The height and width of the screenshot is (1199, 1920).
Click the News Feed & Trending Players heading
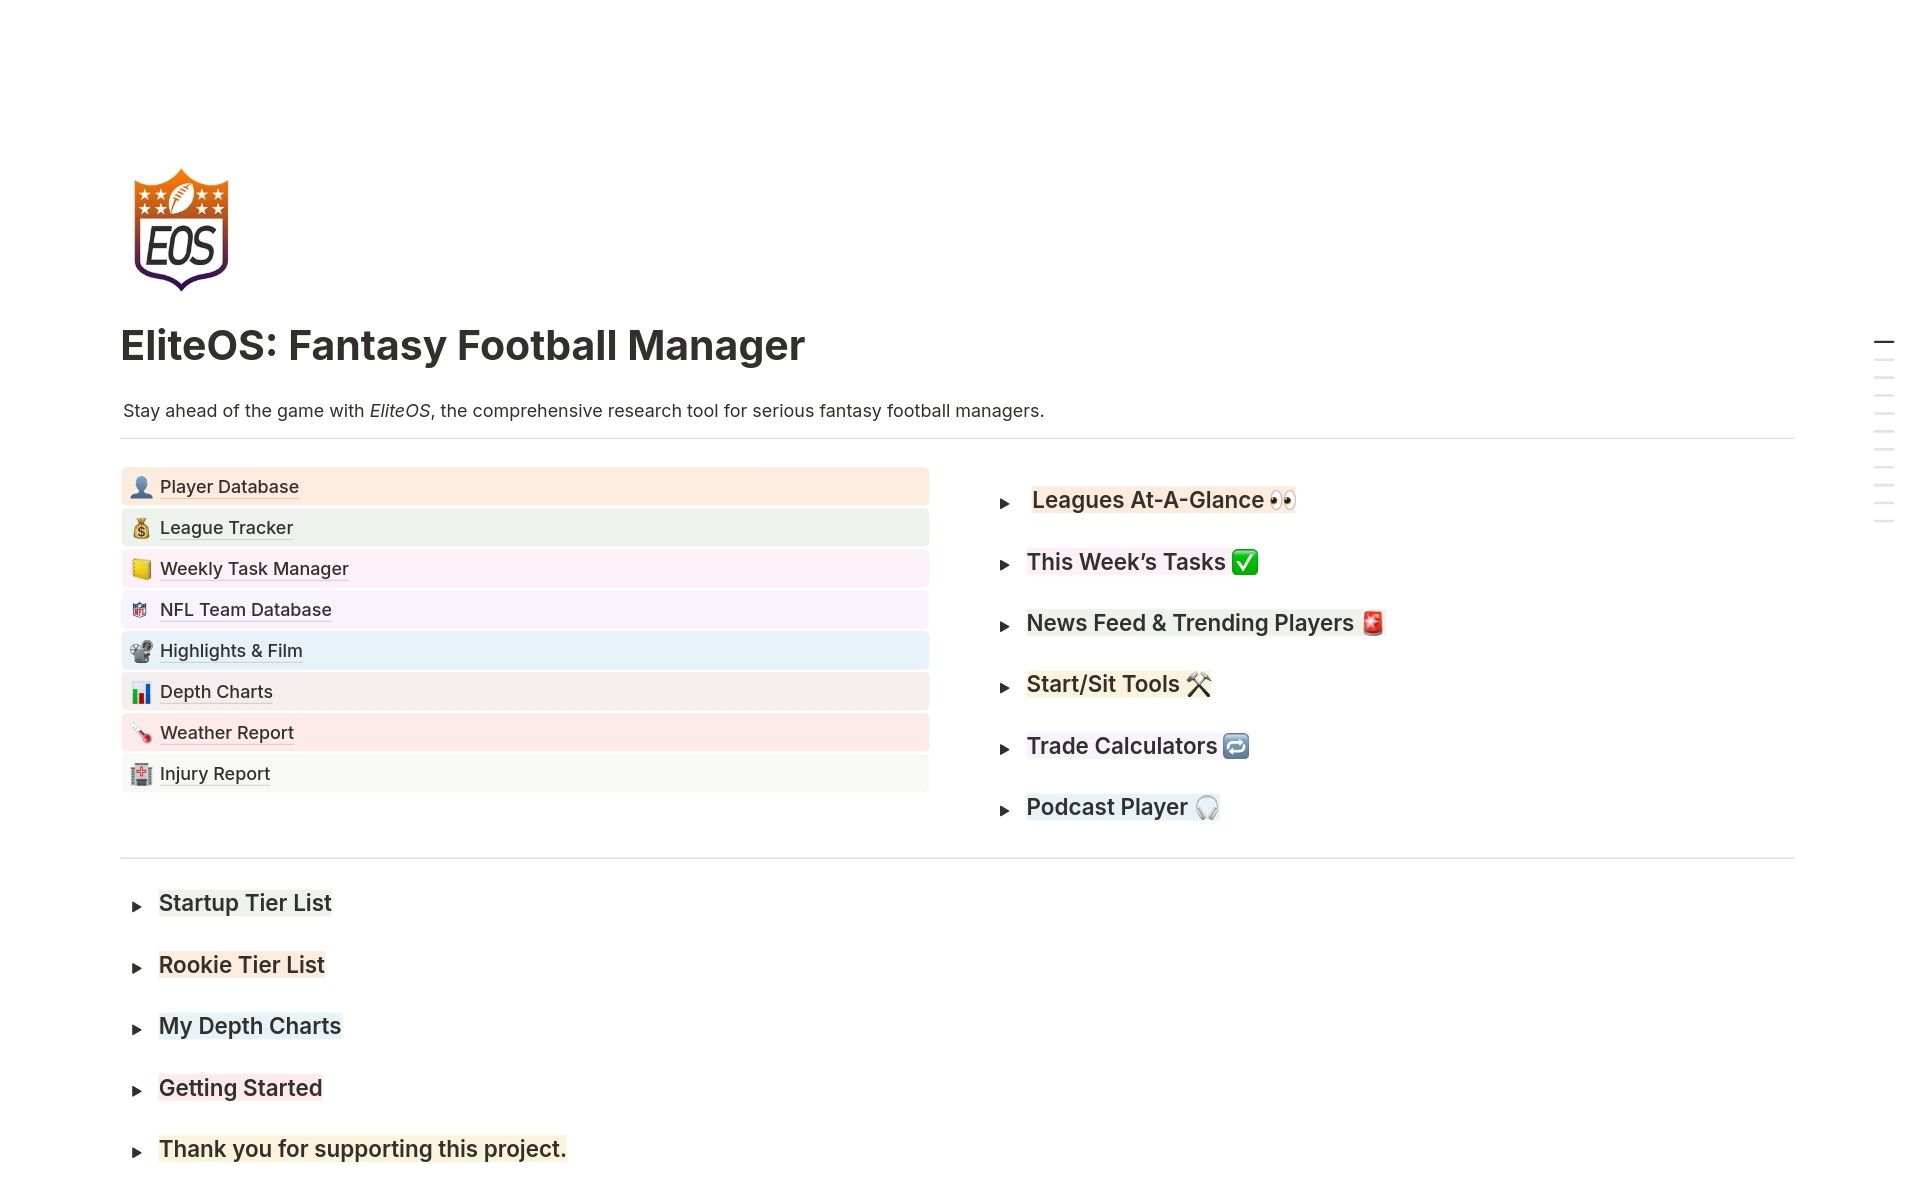point(1190,623)
